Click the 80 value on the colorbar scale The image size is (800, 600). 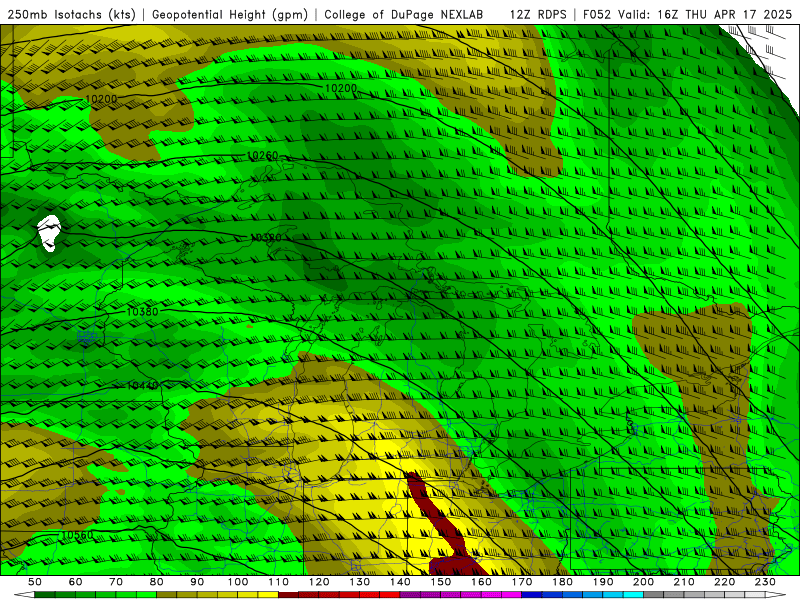point(157,582)
